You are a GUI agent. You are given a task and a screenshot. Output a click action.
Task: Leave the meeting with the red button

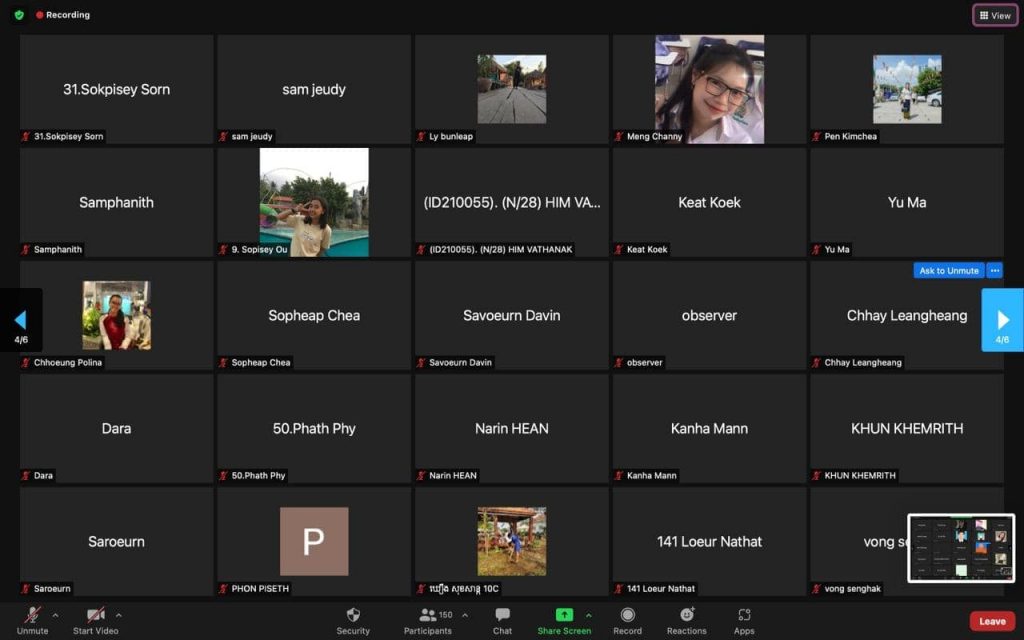992,621
